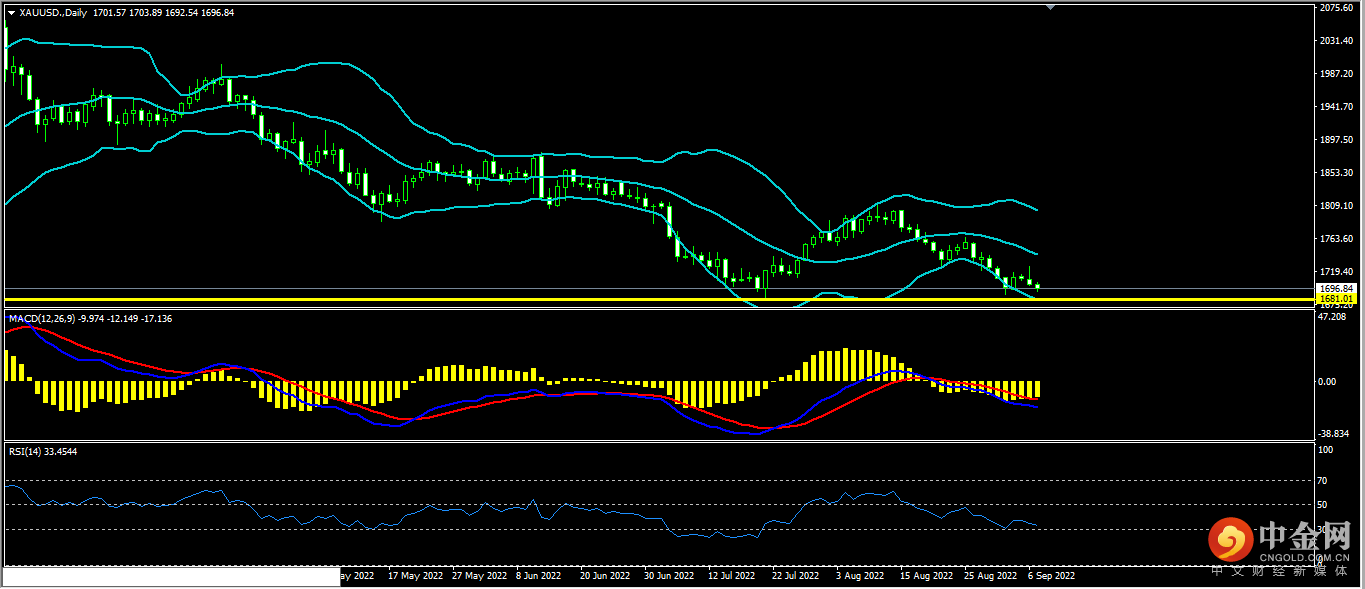The width and height of the screenshot is (1365, 589).
Task: Click the RSI(14) indicator label
Action: [28, 451]
